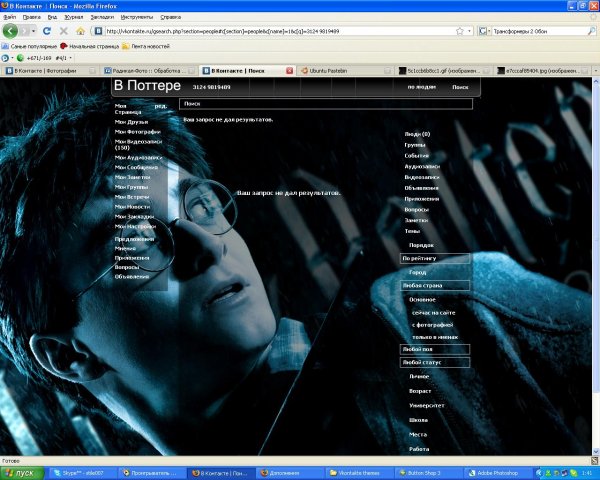The width and height of the screenshot is (600, 480).
Task: Open the 'Самые популярные' bookmark folder
Action: (x=29, y=46)
